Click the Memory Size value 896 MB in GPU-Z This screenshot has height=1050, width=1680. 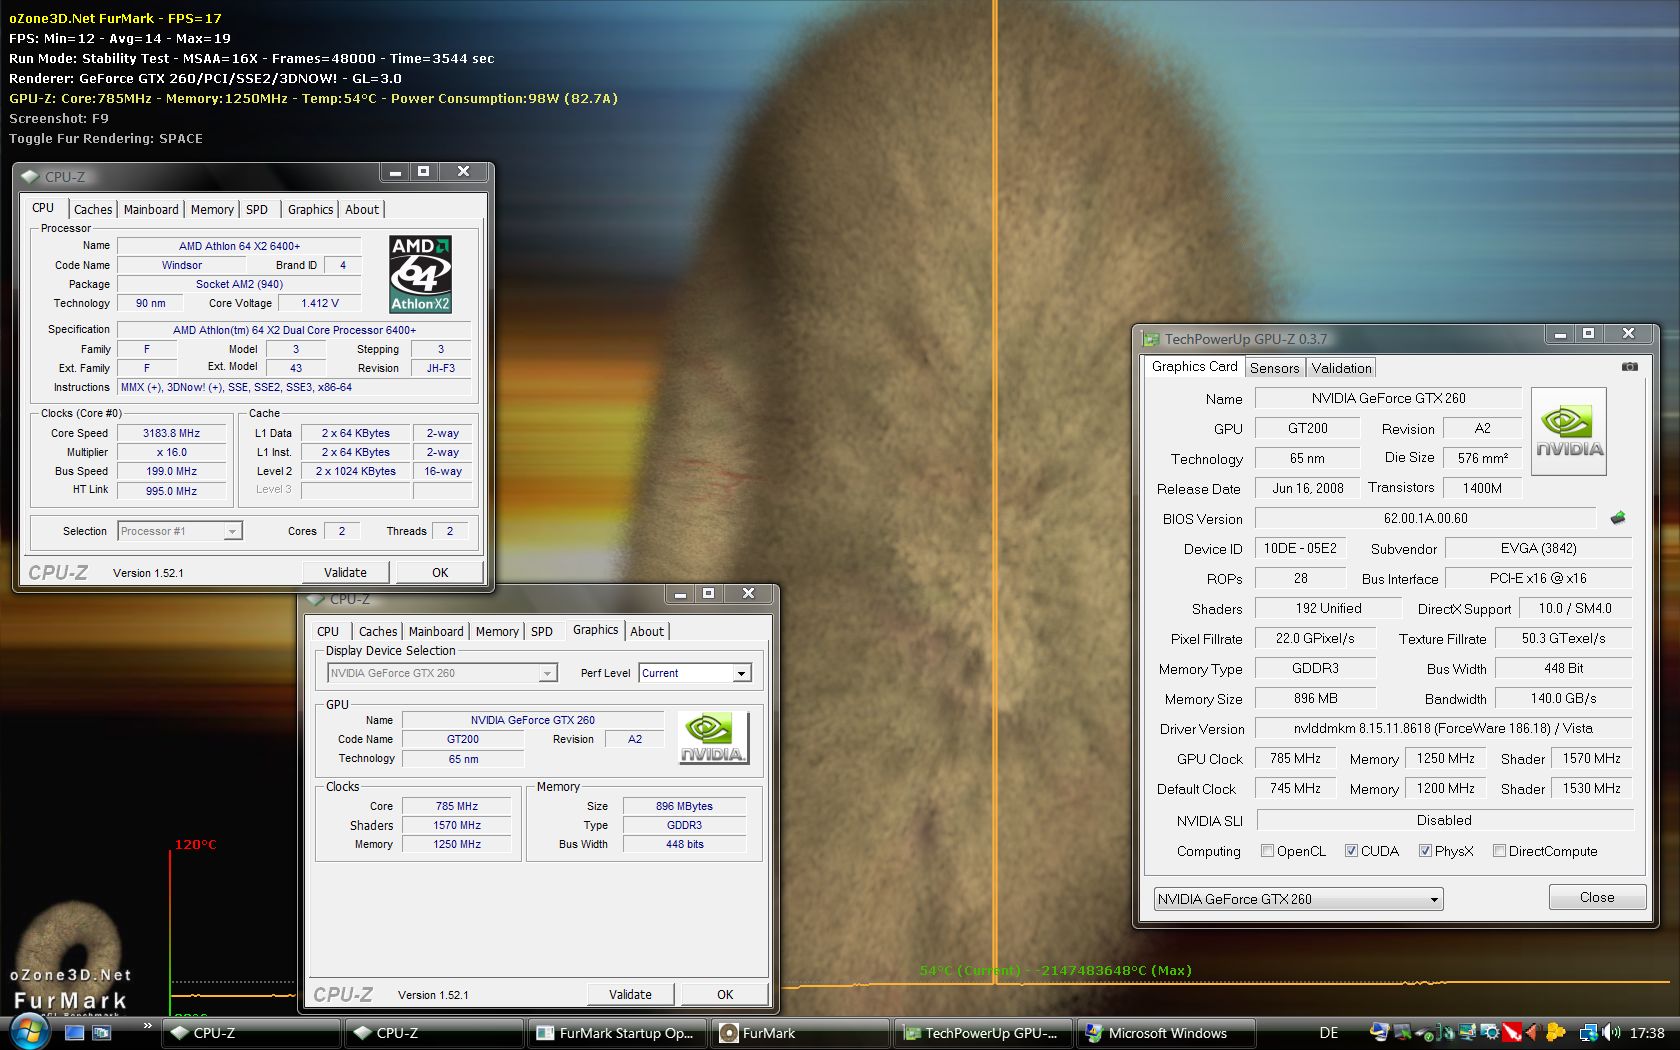(1315, 698)
